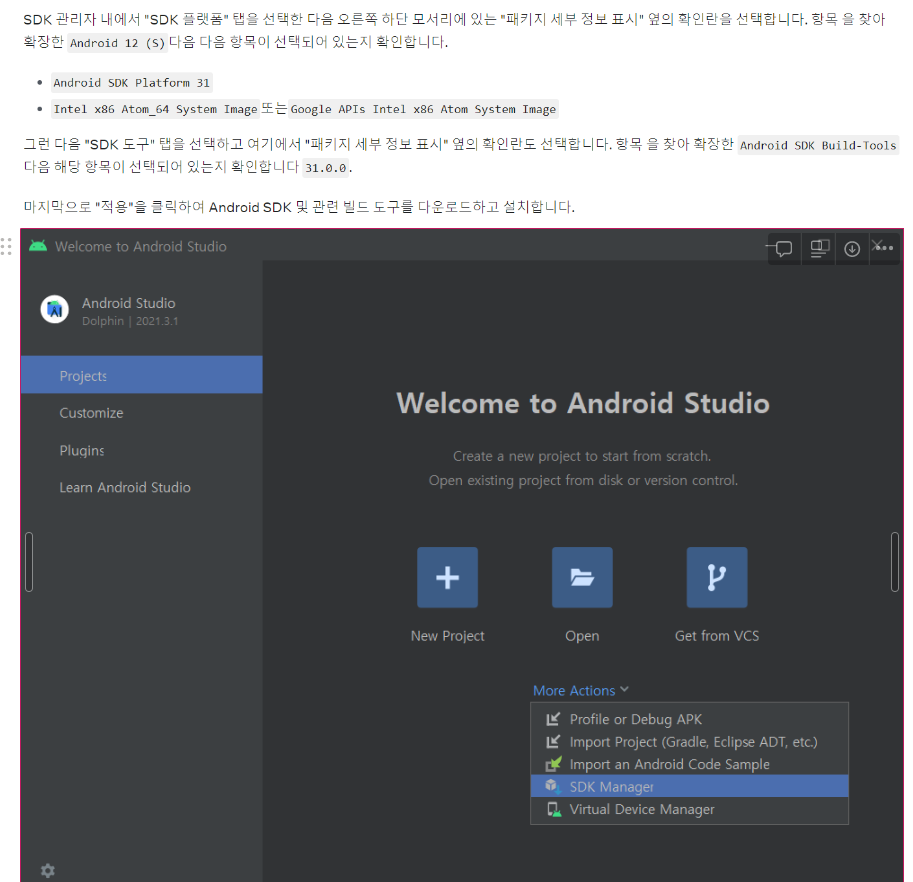Screen dimensions: 913x882
Task: Click the screen layout icon on the image toolbar
Action: point(819,249)
